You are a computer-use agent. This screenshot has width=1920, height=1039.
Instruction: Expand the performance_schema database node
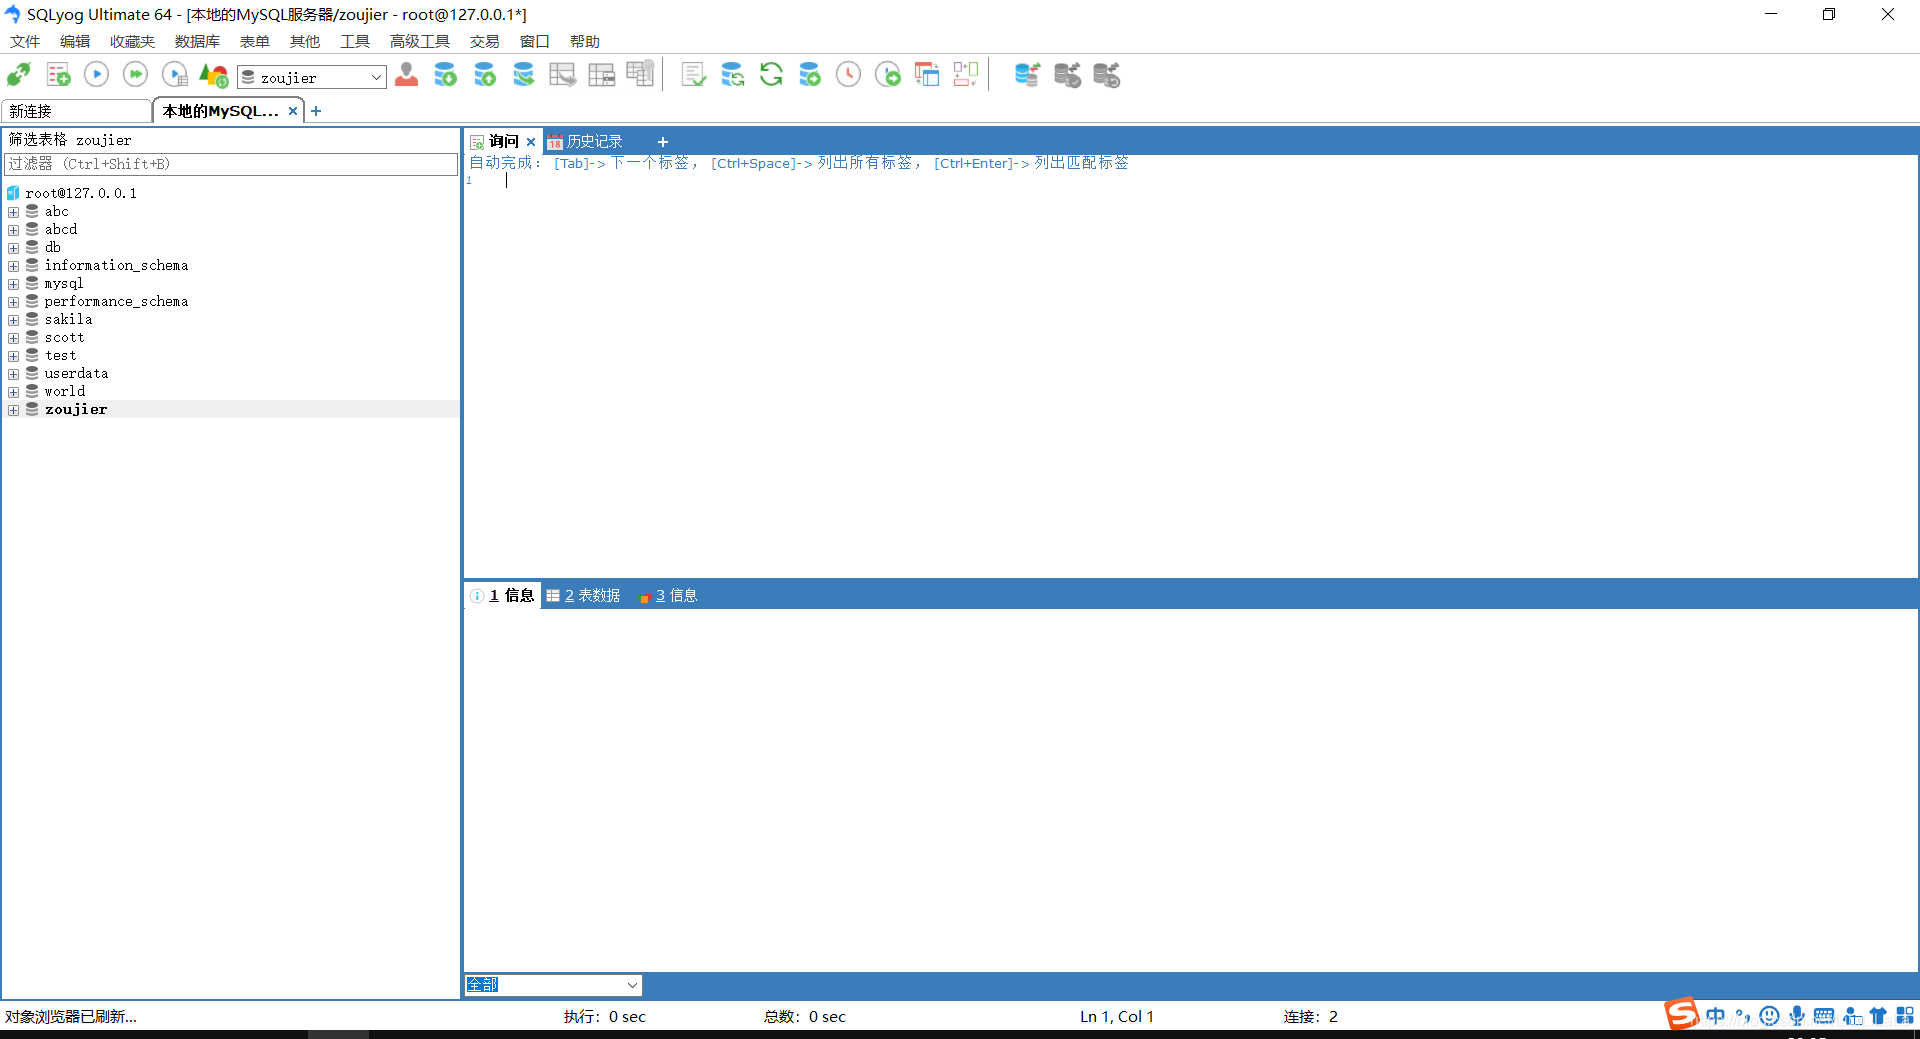14,302
